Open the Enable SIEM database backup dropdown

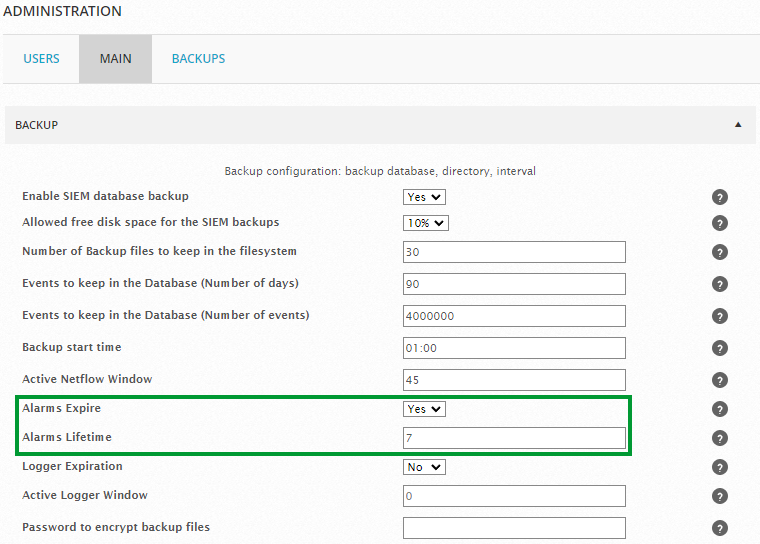pyautogui.click(x=424, y=197)
